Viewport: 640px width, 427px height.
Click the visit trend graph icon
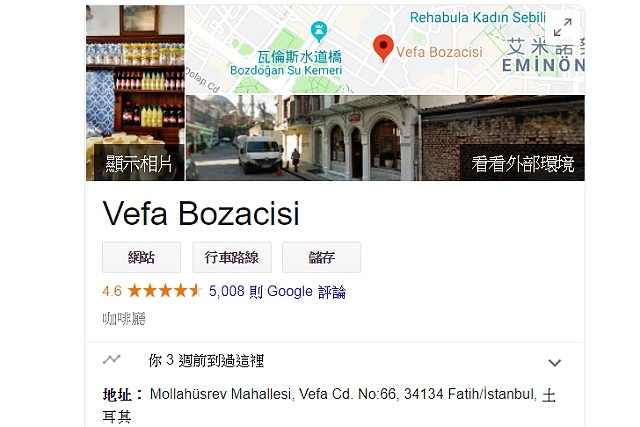[x=111, y=360]
